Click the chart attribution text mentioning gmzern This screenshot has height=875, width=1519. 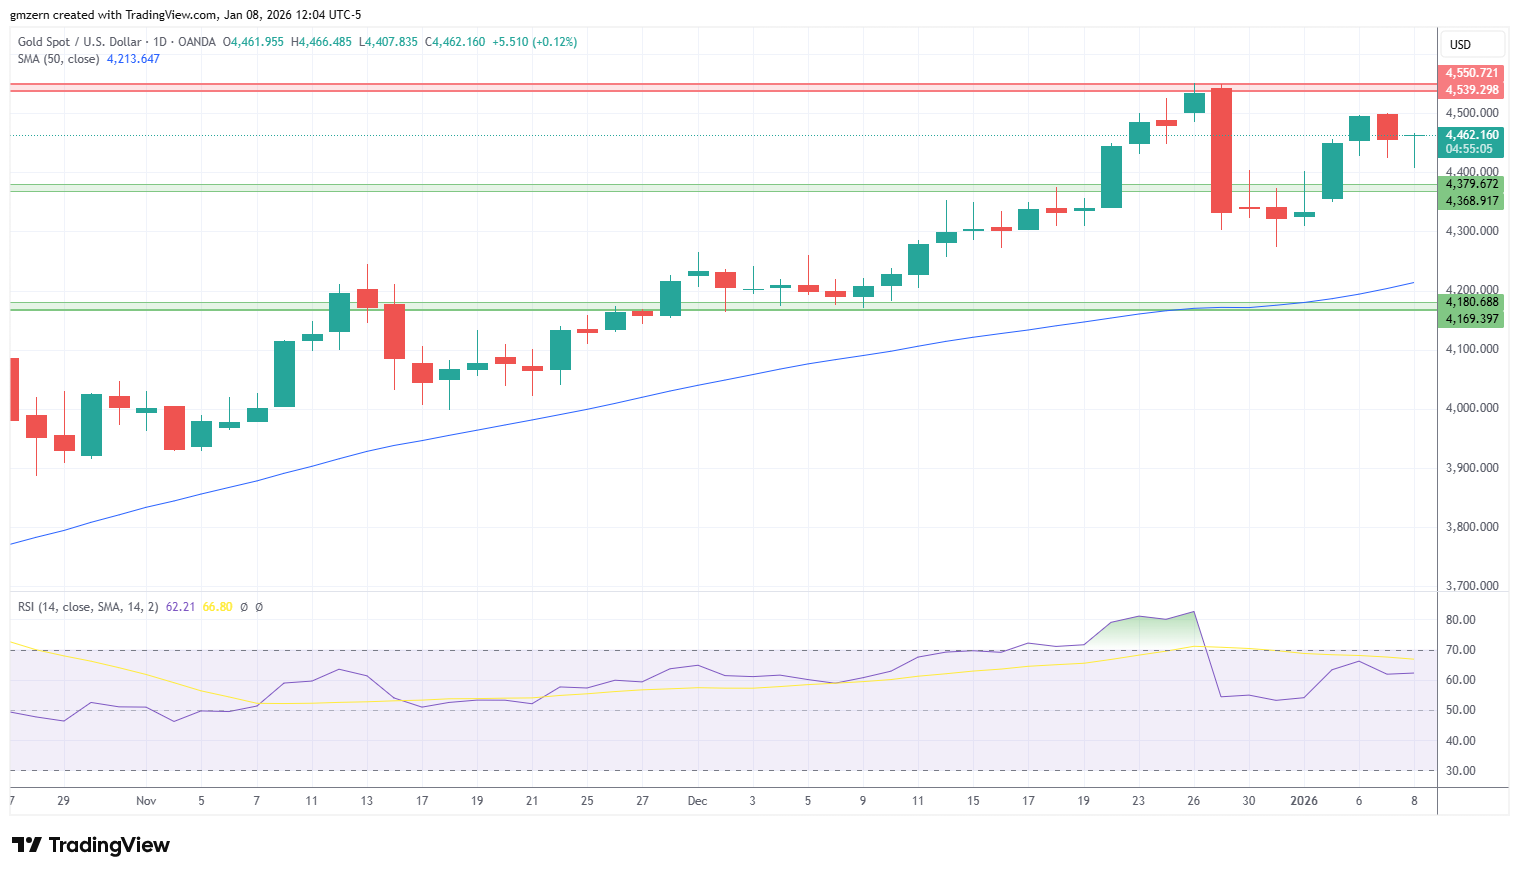point(186,15)
